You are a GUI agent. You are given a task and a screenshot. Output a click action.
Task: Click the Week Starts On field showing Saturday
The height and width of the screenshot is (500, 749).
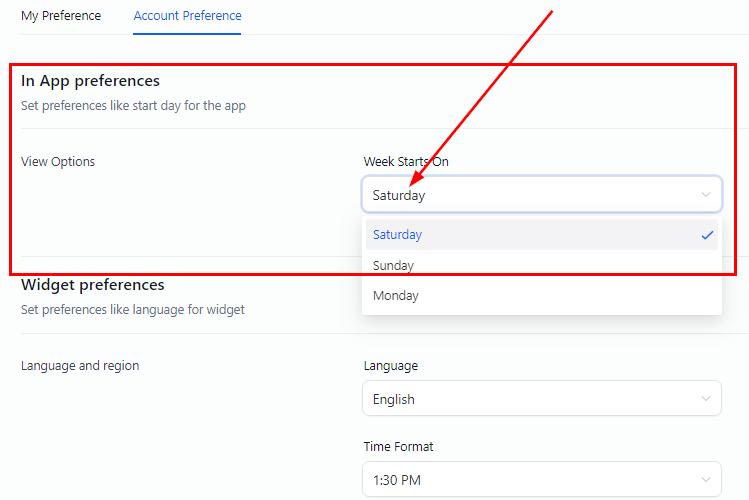pyautogui.click(x=530, y=195)
